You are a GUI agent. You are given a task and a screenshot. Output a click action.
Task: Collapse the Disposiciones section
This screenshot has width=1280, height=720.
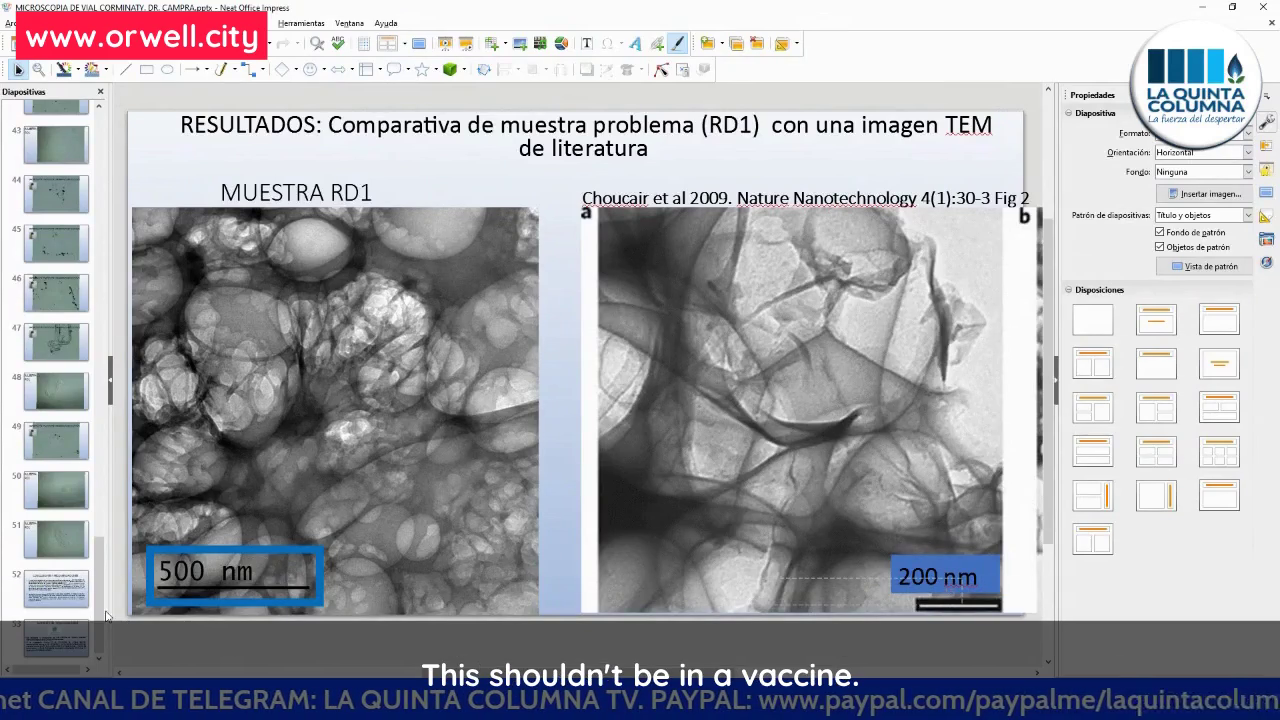click(x=1069, y=290)
